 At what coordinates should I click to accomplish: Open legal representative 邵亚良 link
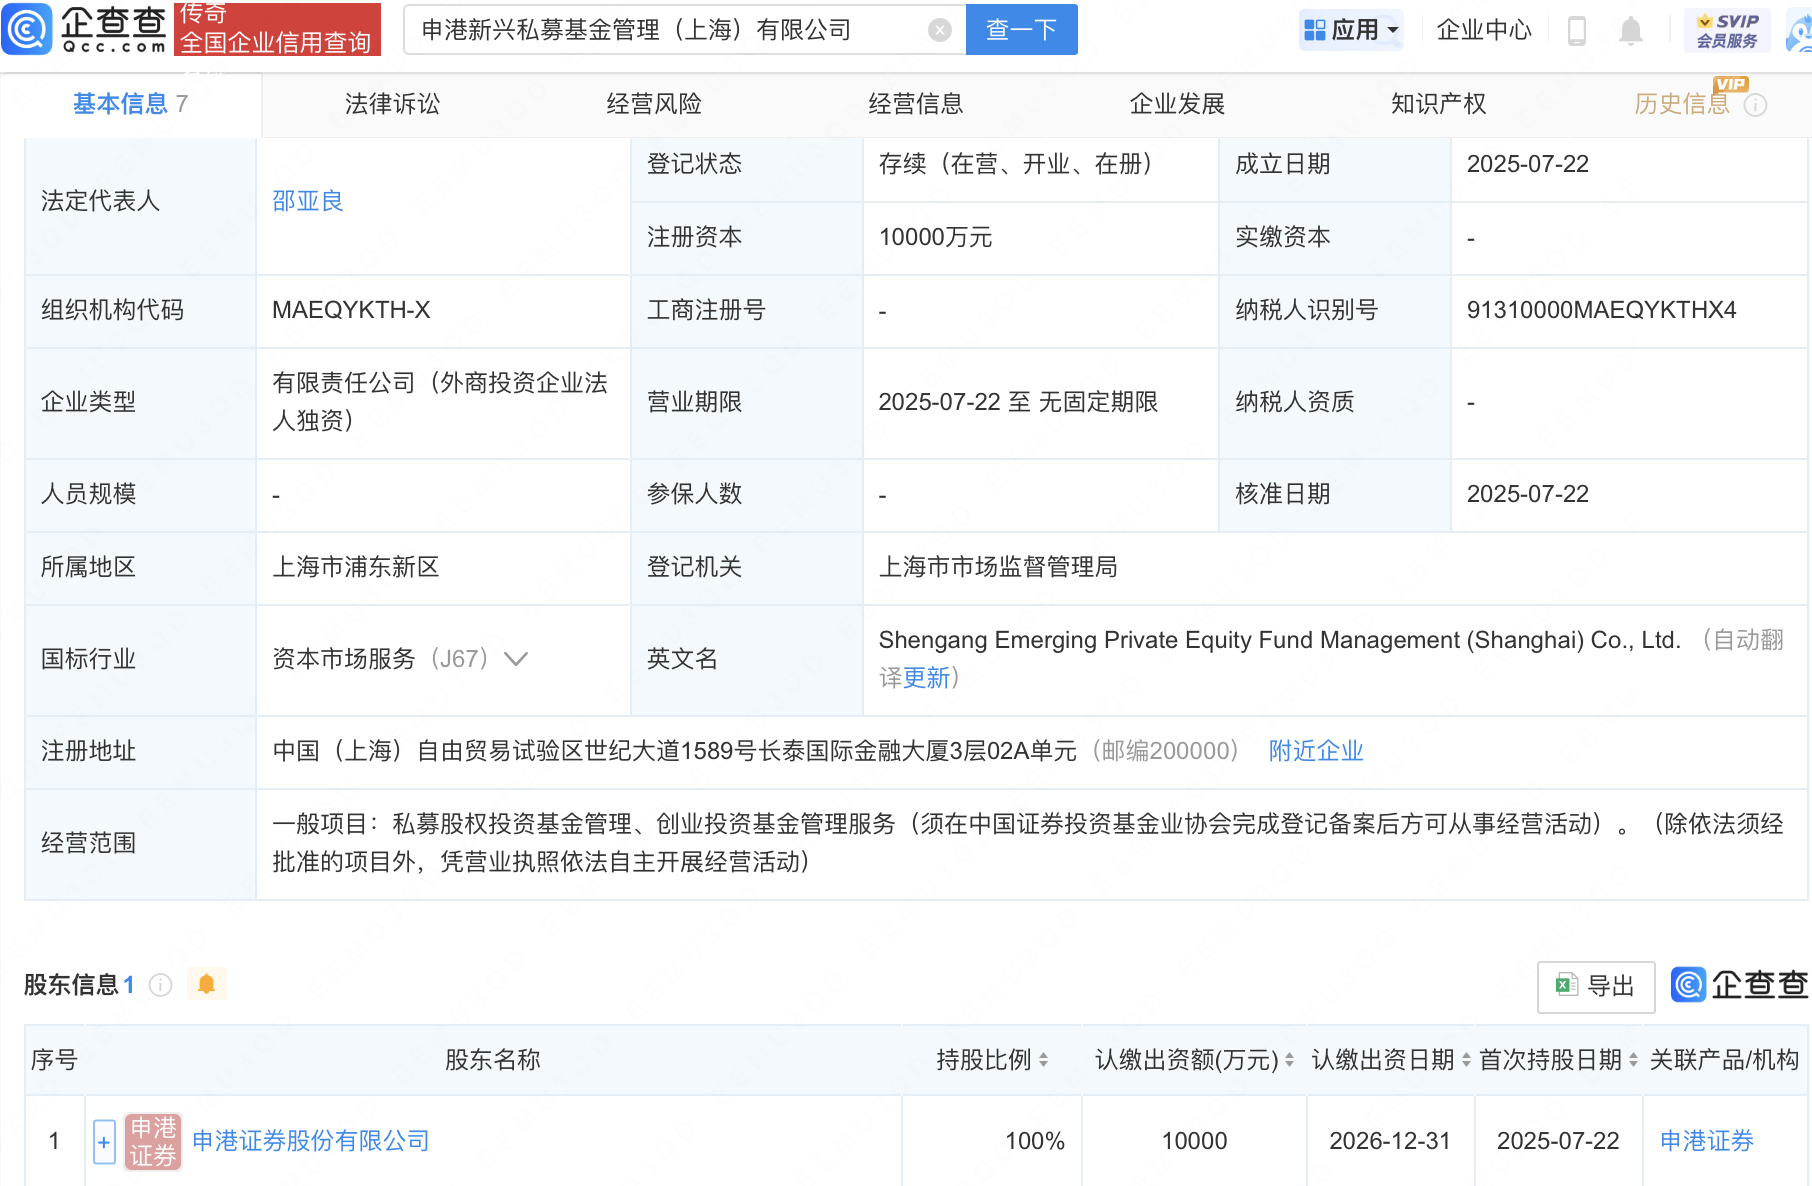tap(308, 201)
